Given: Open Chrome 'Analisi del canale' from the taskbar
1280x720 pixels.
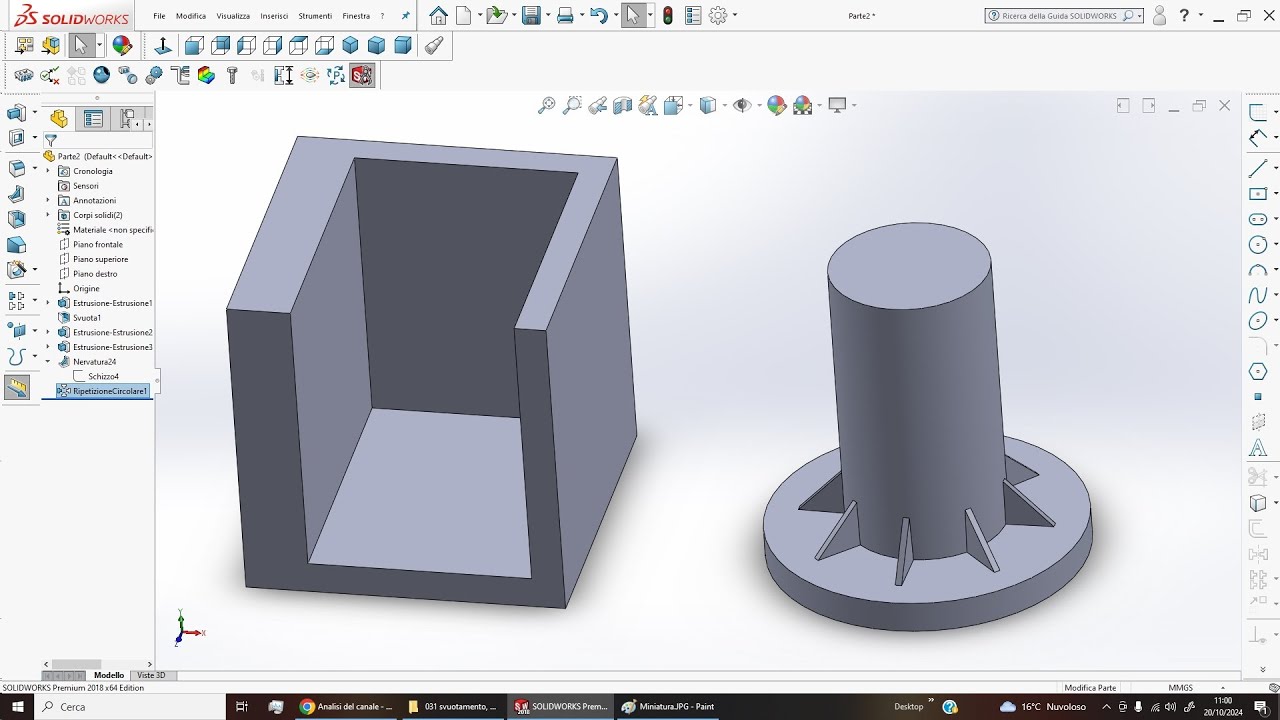Looking at the screenshot, I should point(346,706).
